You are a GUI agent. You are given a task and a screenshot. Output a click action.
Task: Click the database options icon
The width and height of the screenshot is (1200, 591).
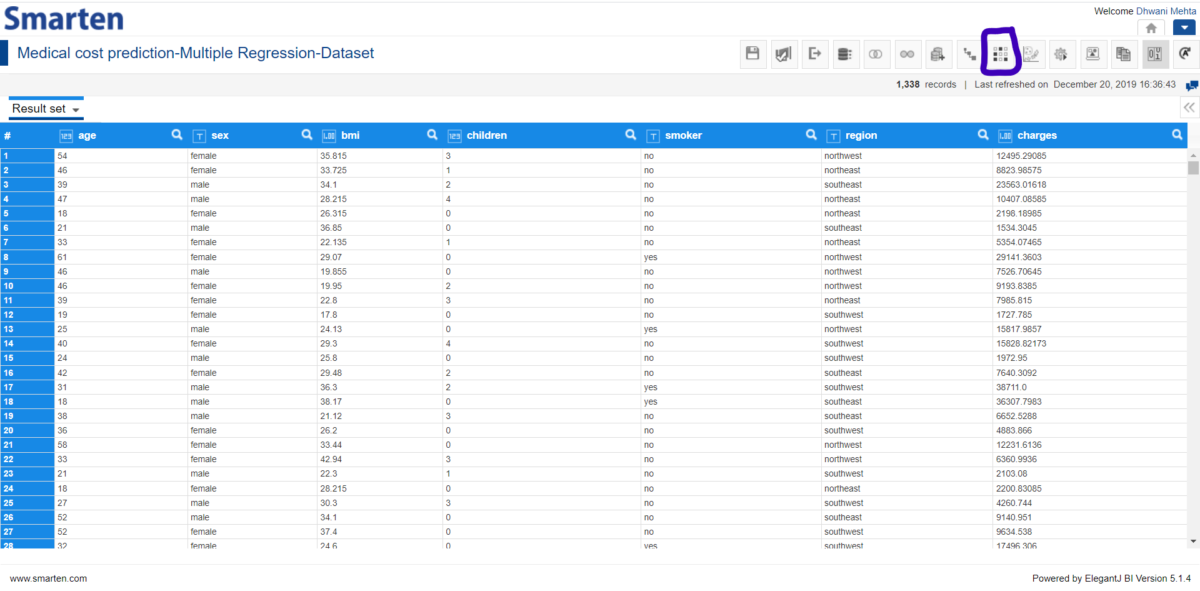click(845, 54)
